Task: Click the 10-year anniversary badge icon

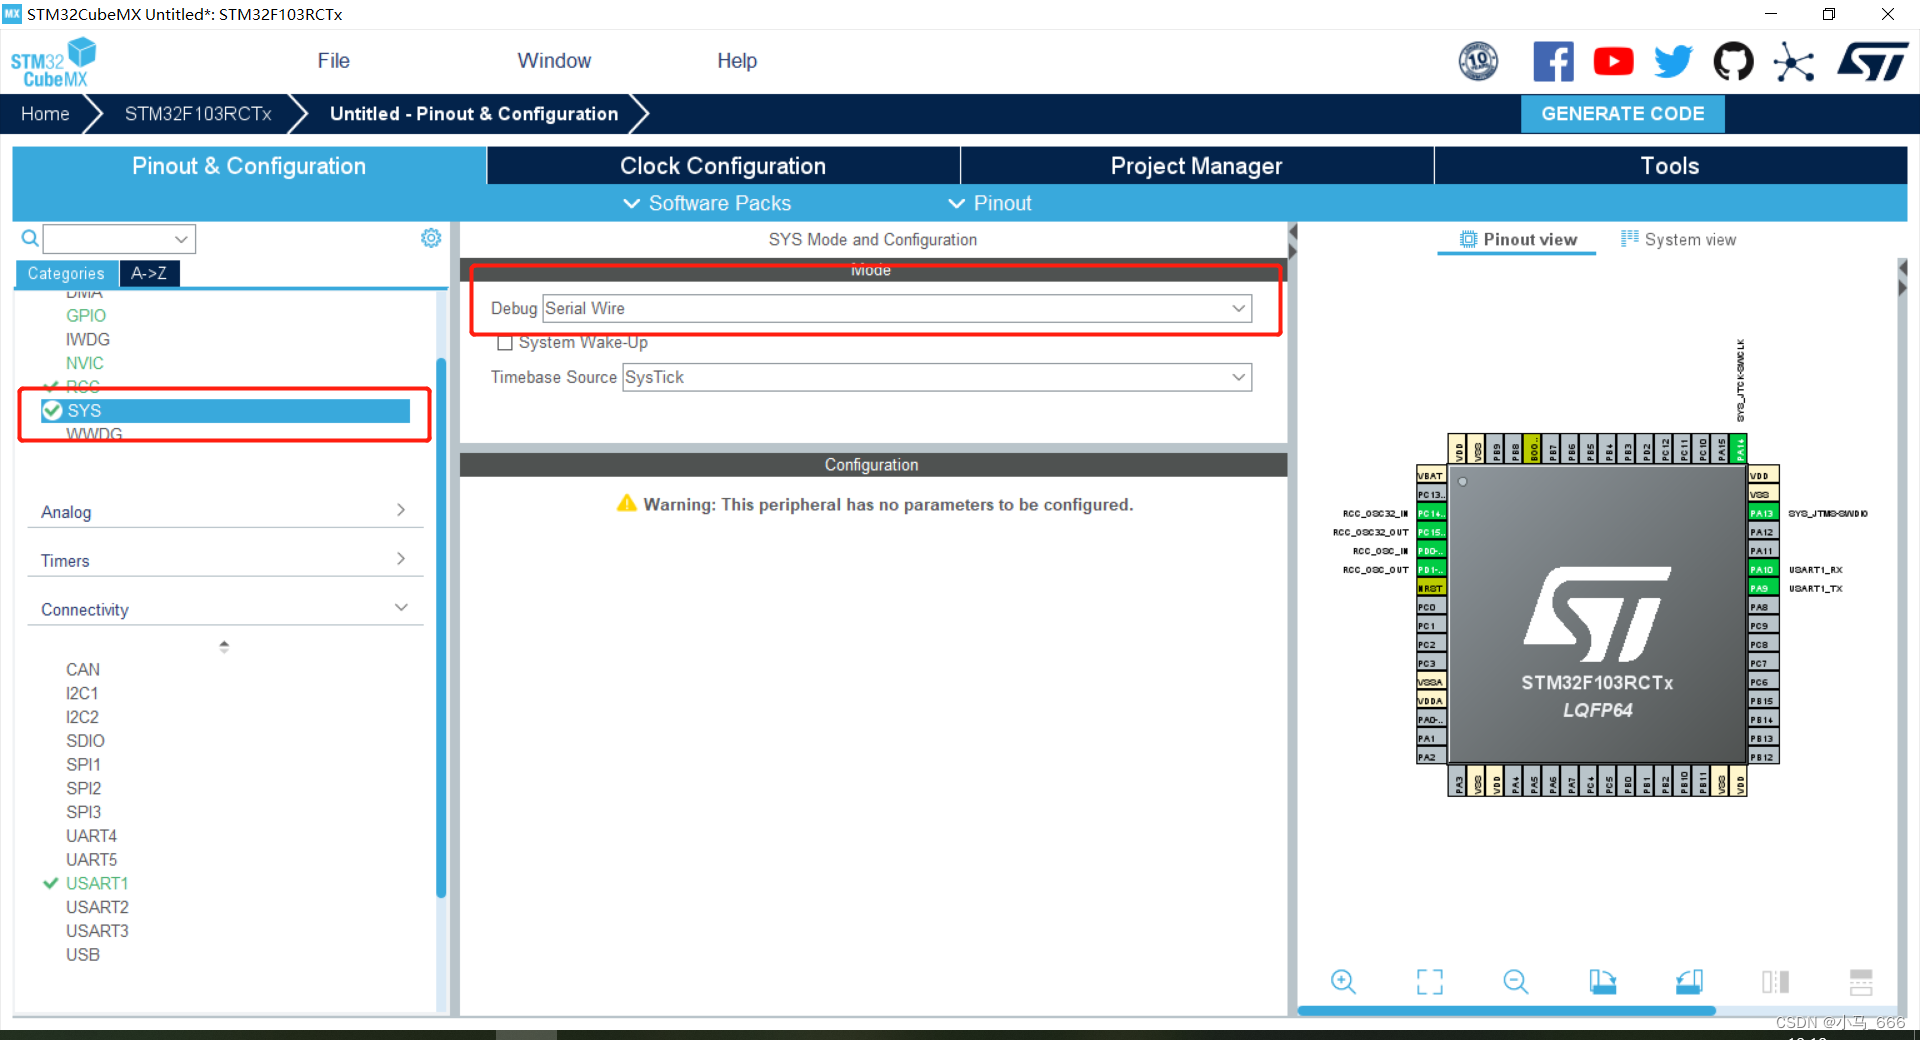Action: click(x=1478, y=62)
